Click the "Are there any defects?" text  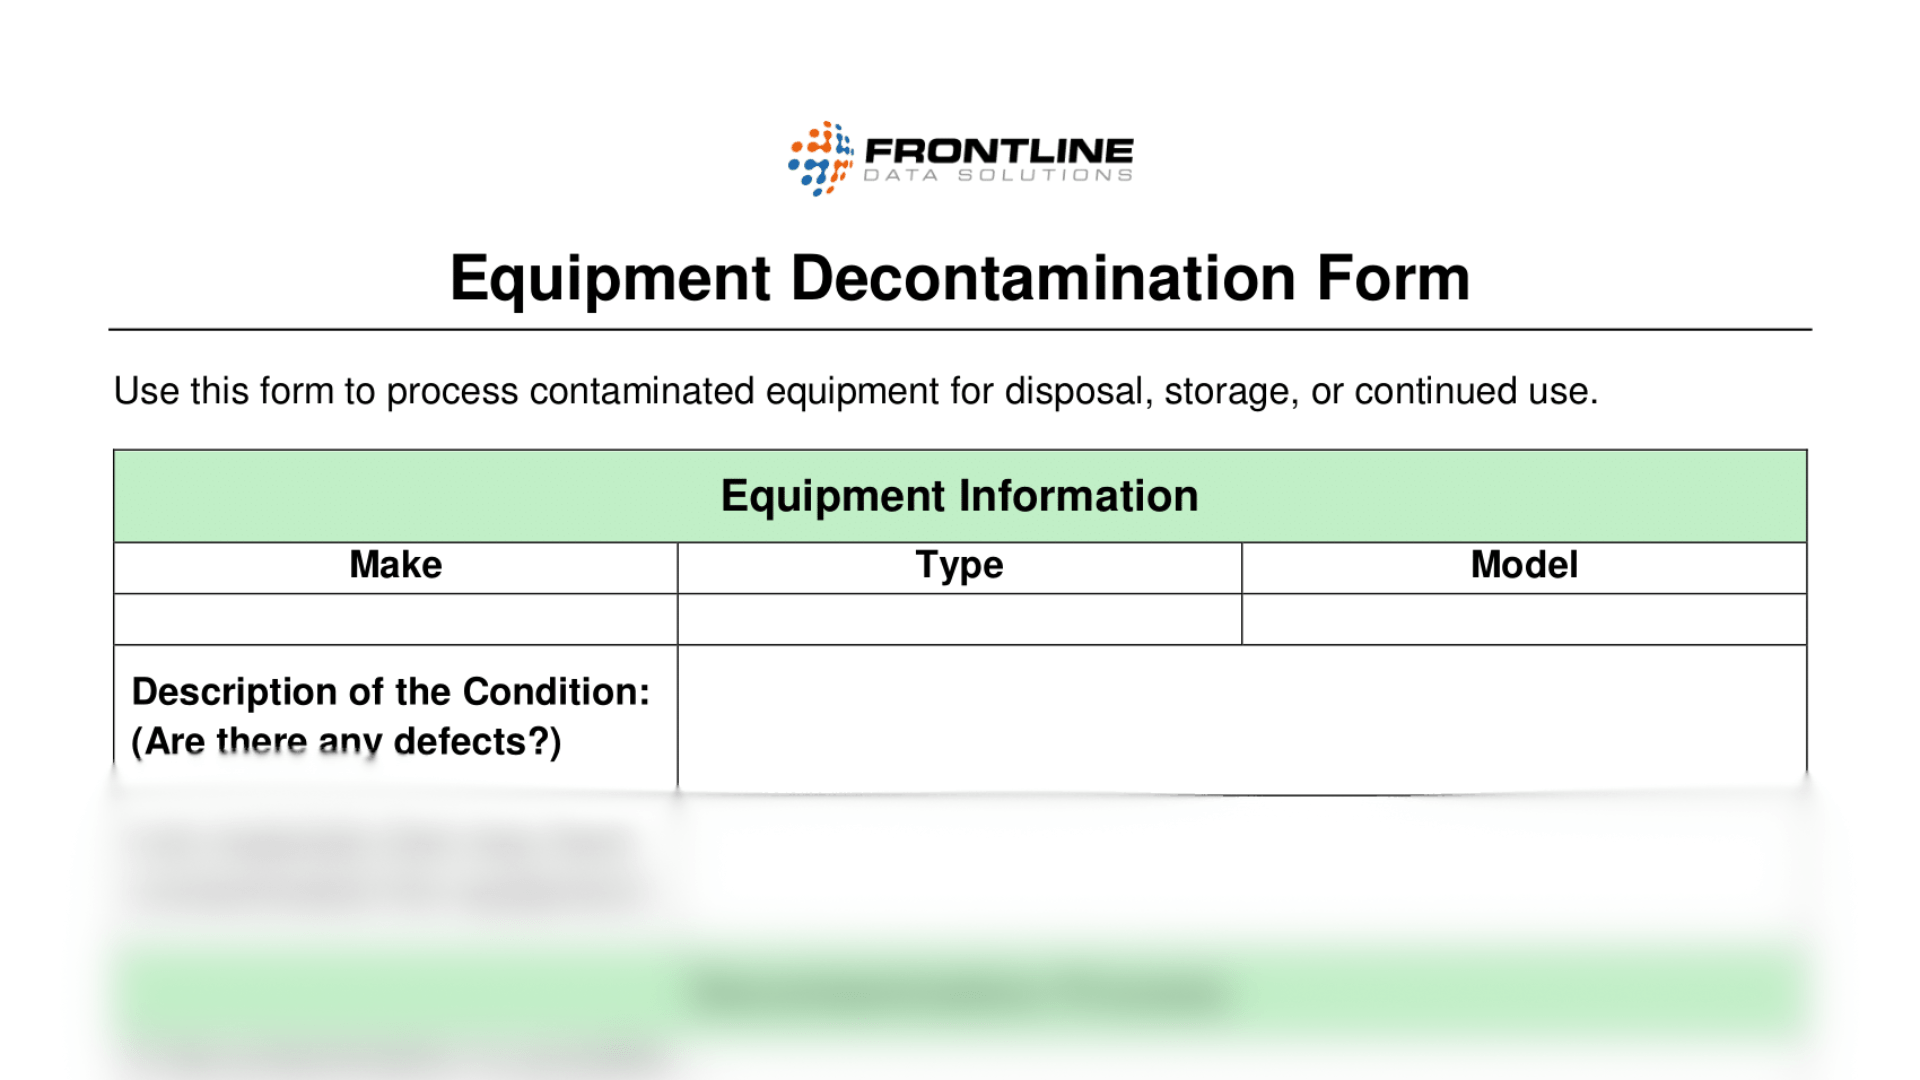pyautogui.click(x=347, y=742)
